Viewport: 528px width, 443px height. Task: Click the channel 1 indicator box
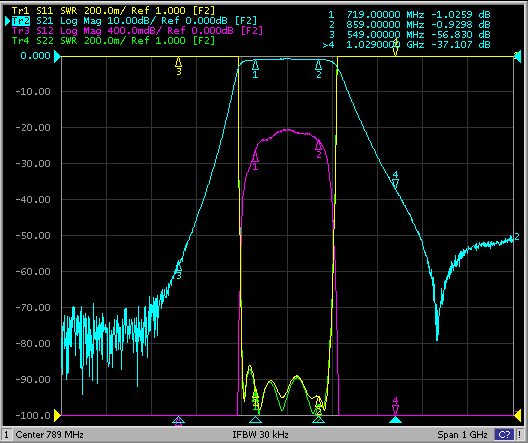point(6,435)
